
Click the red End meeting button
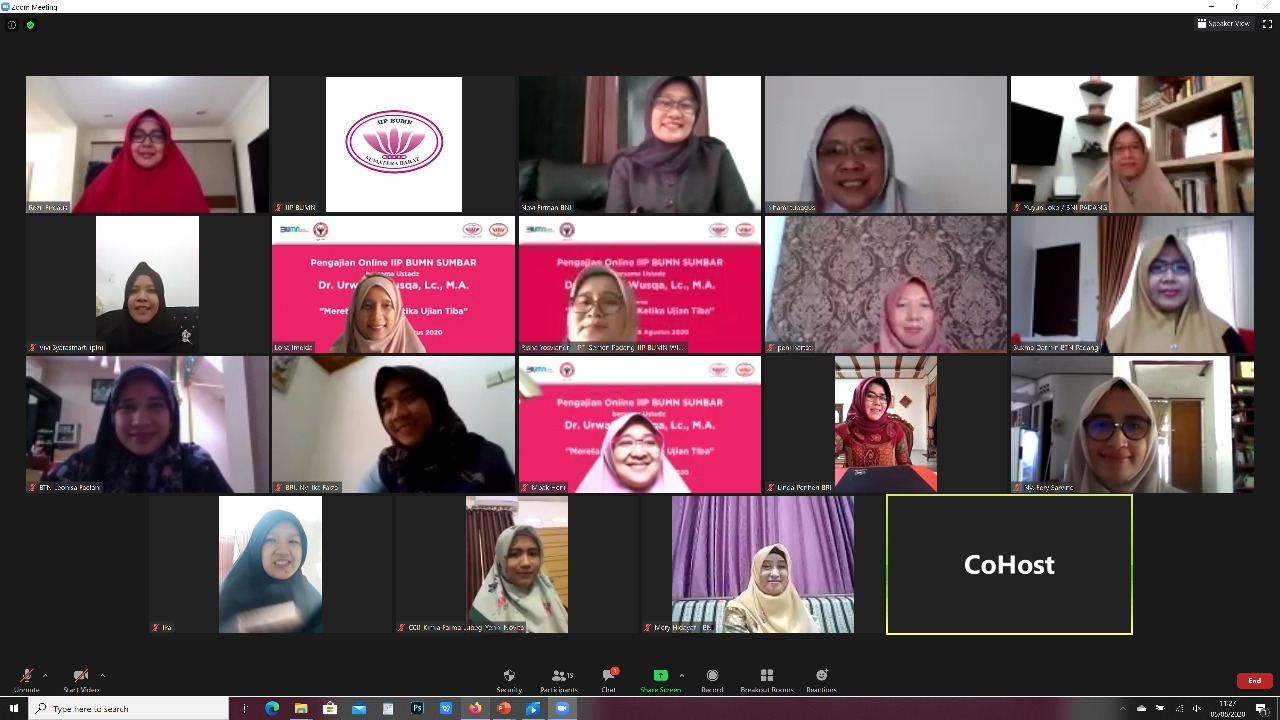click(x=1254, y=681)
